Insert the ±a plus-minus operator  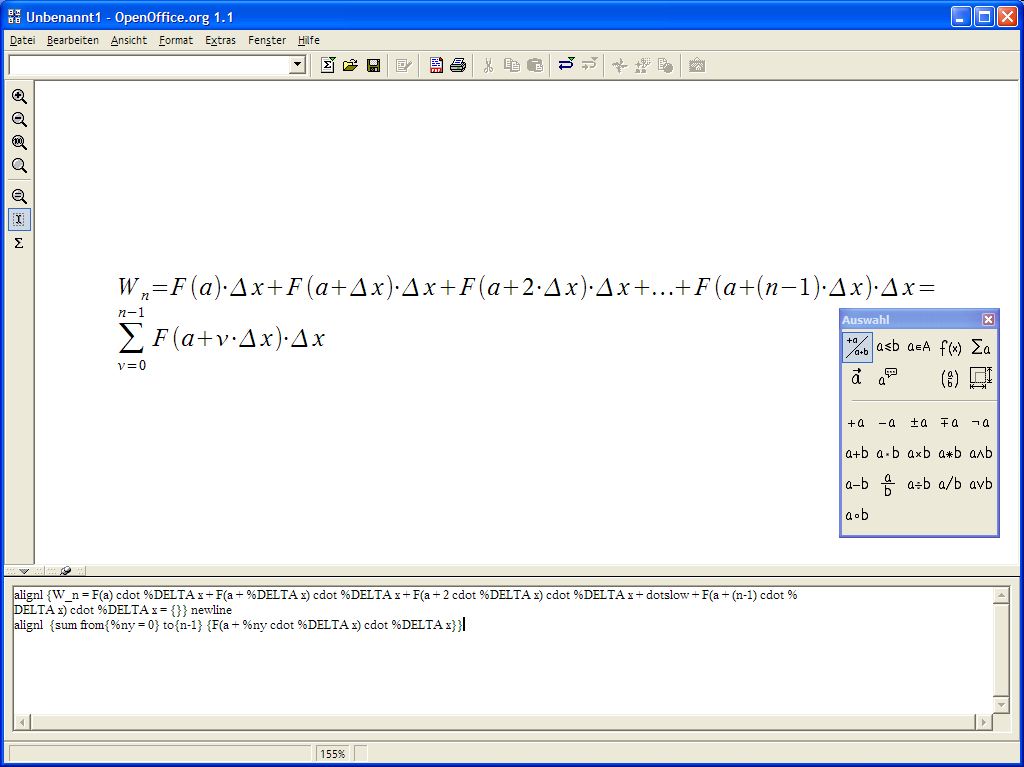point(918,423)
